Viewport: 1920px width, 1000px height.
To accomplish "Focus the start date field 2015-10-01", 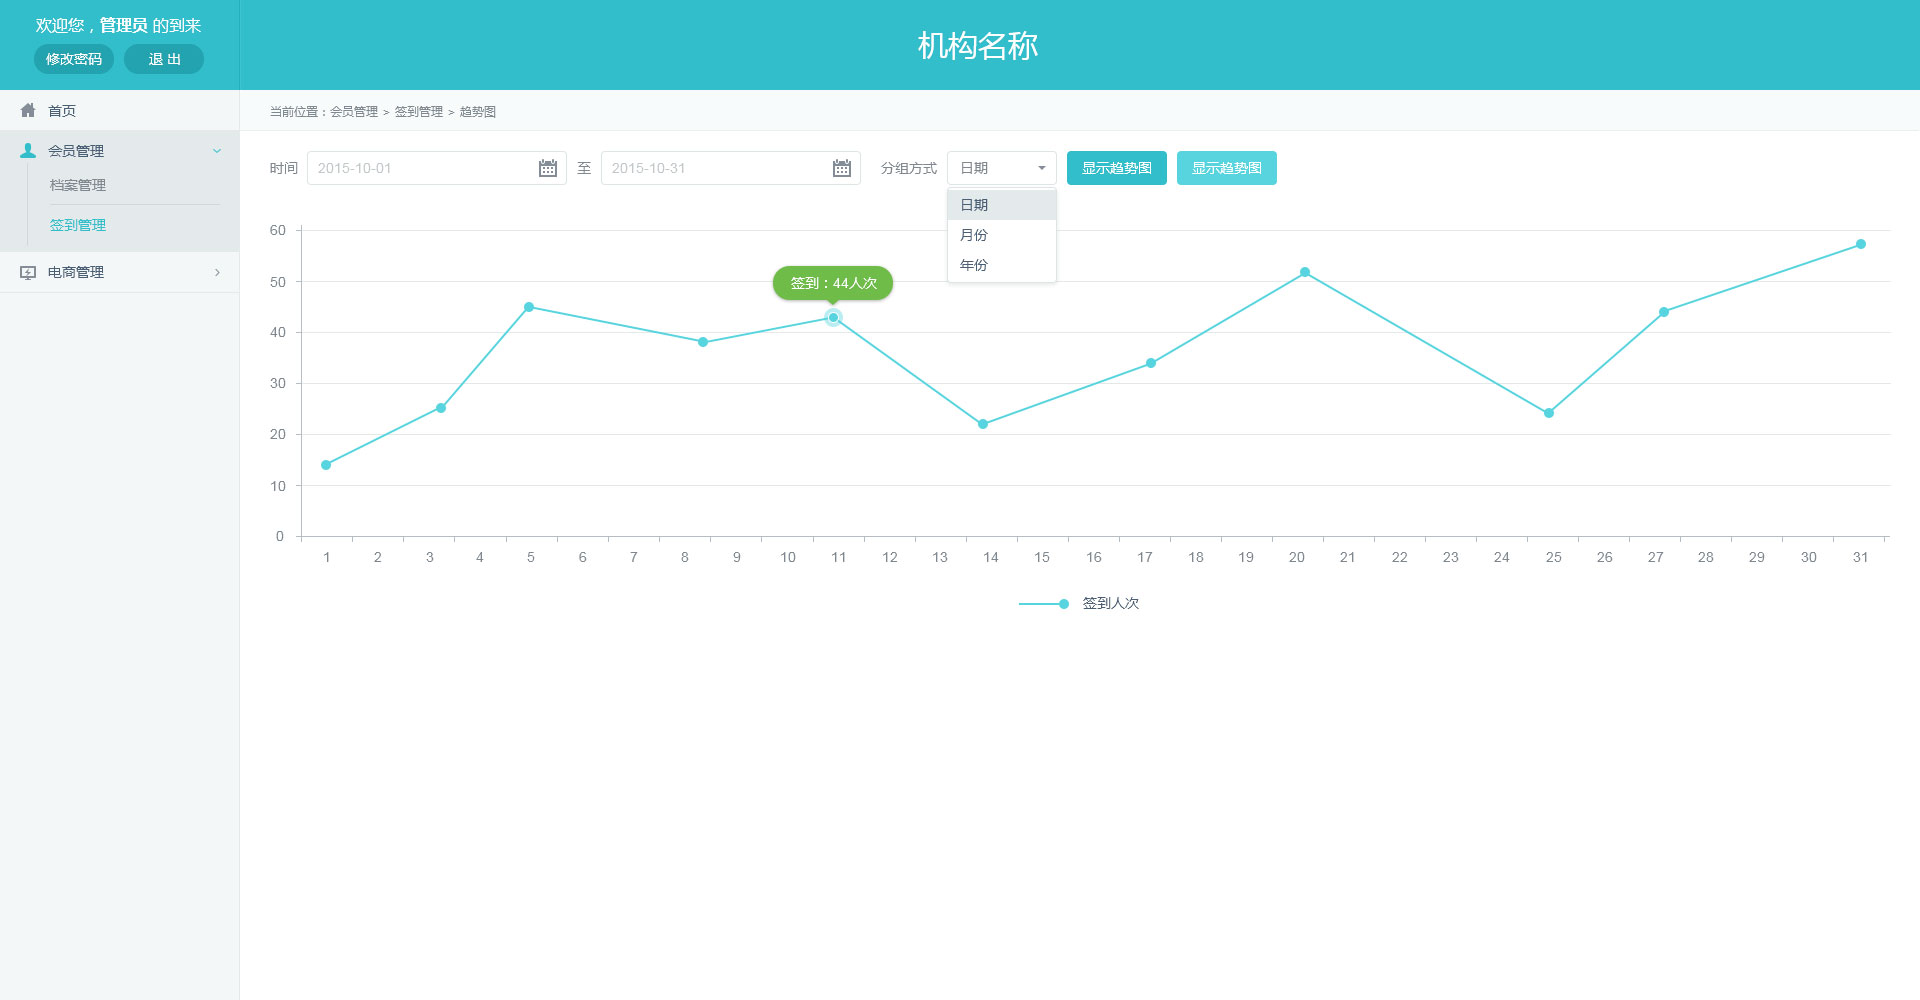I will click(x=437, y=168).
